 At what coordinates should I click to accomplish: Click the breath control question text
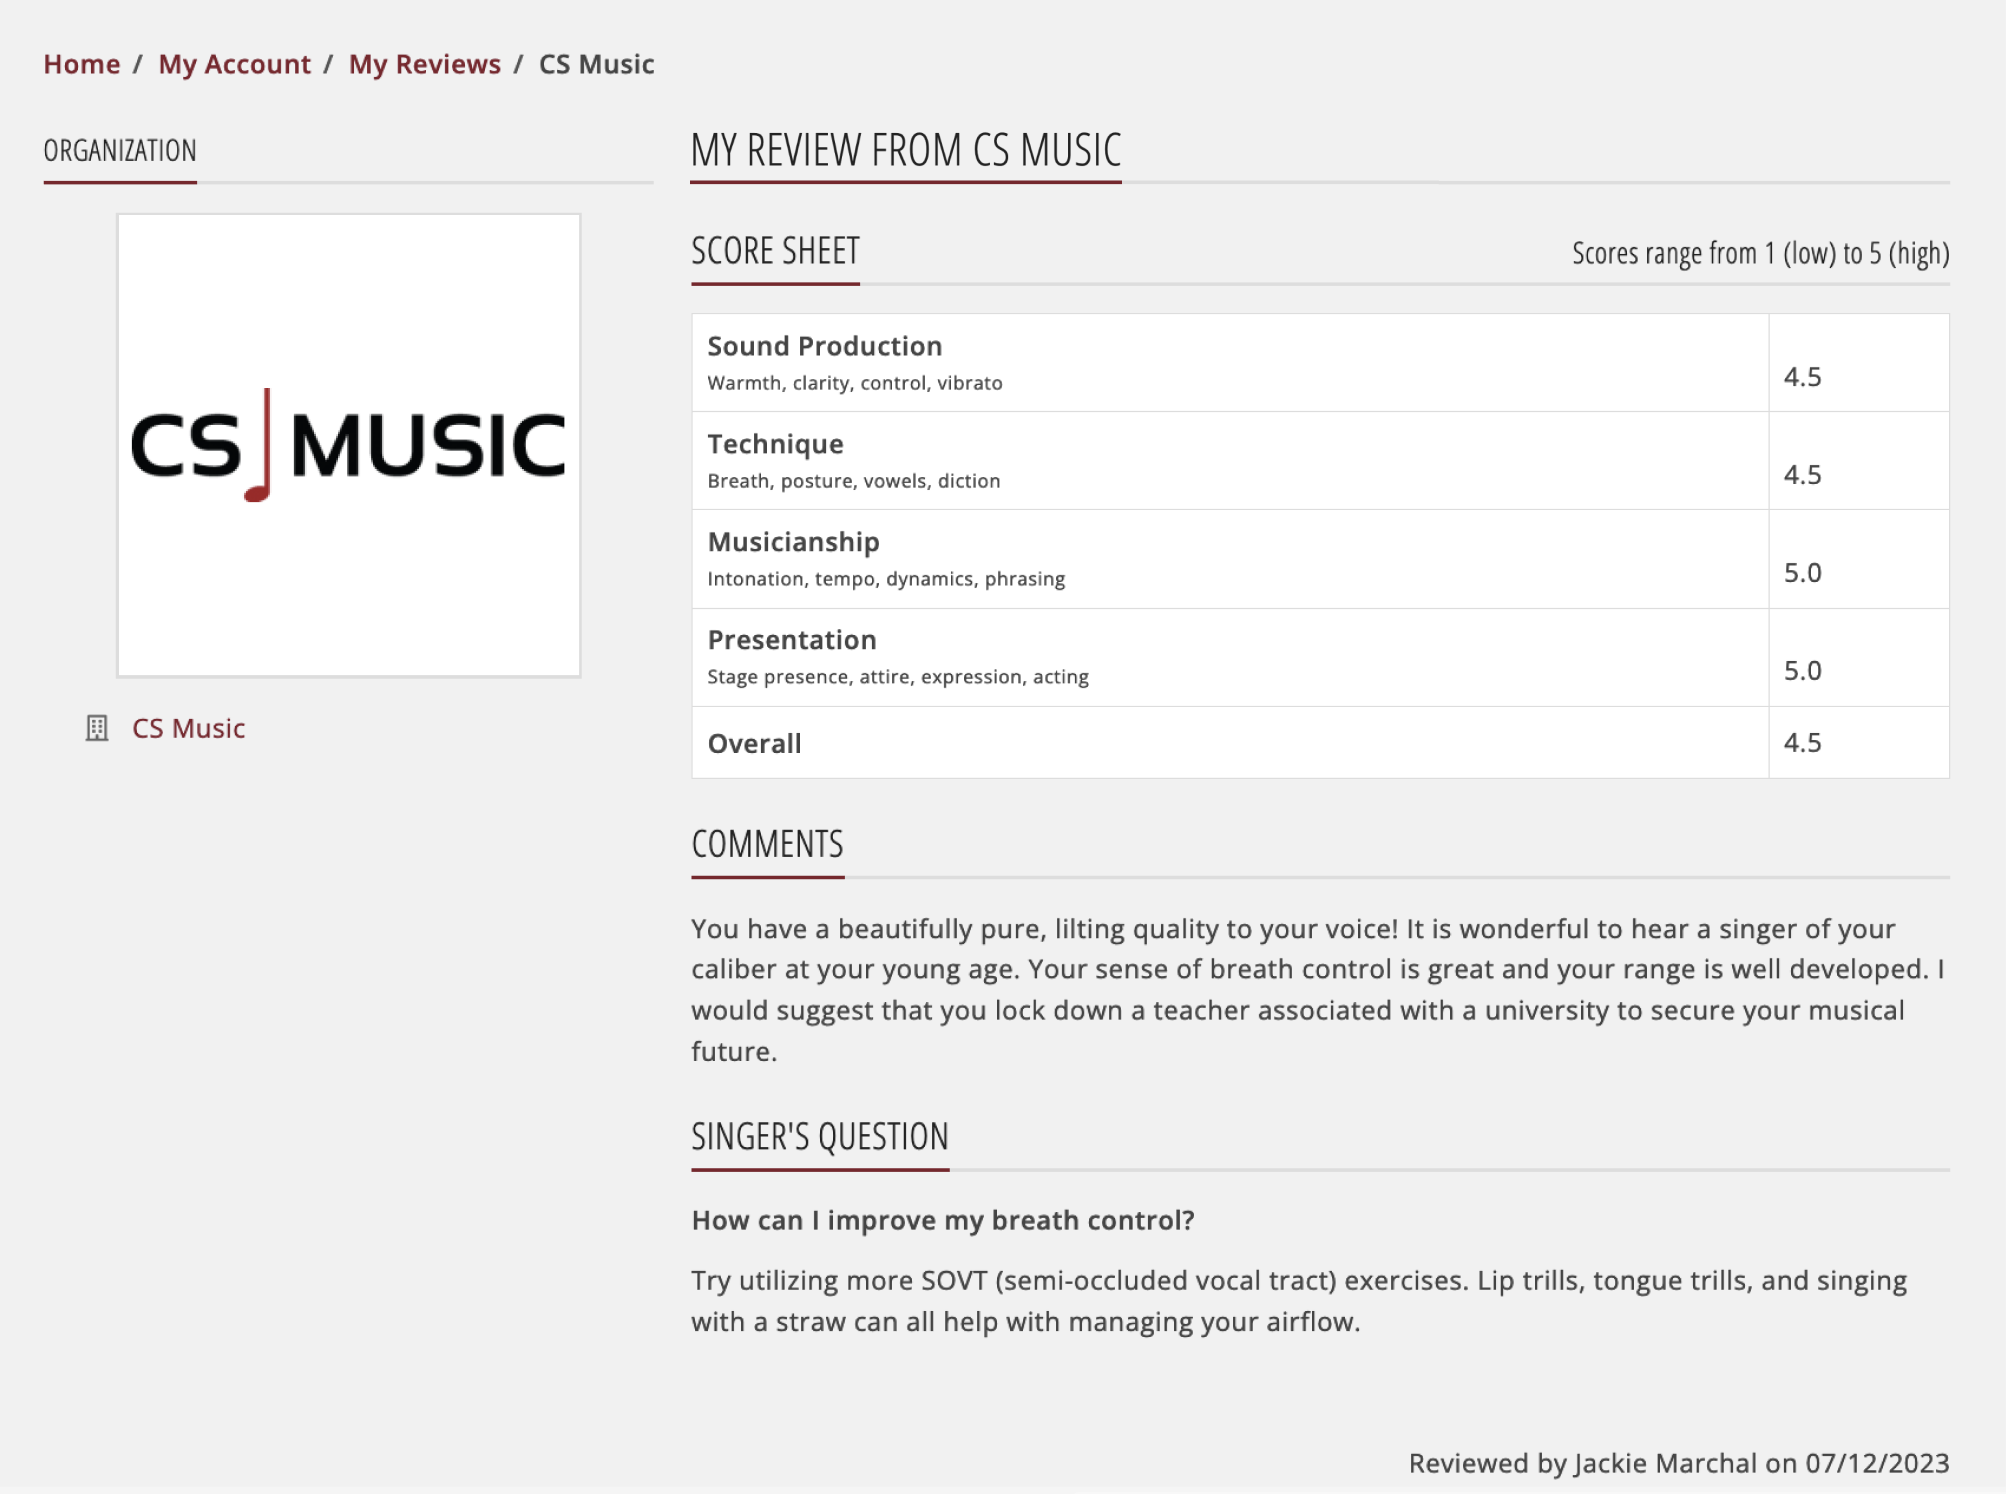pos(942,1220)
